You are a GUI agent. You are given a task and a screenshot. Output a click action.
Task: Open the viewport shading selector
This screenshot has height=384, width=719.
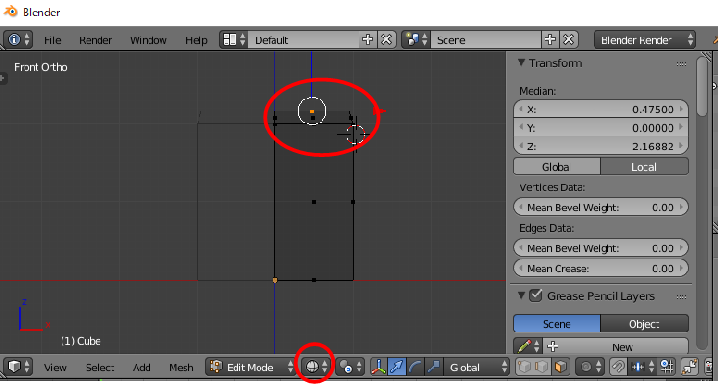tap(316, 367)
